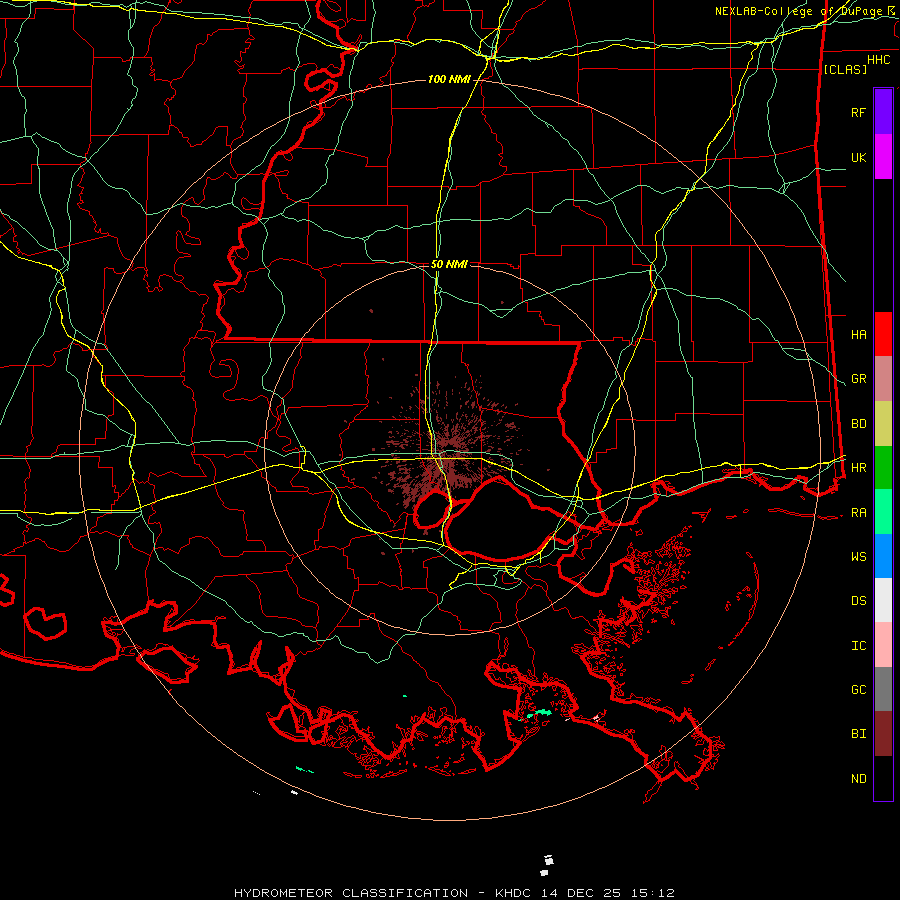Select the BD yellow legend swatch
This screenshot has height=900, width=900.
[883, 424]
